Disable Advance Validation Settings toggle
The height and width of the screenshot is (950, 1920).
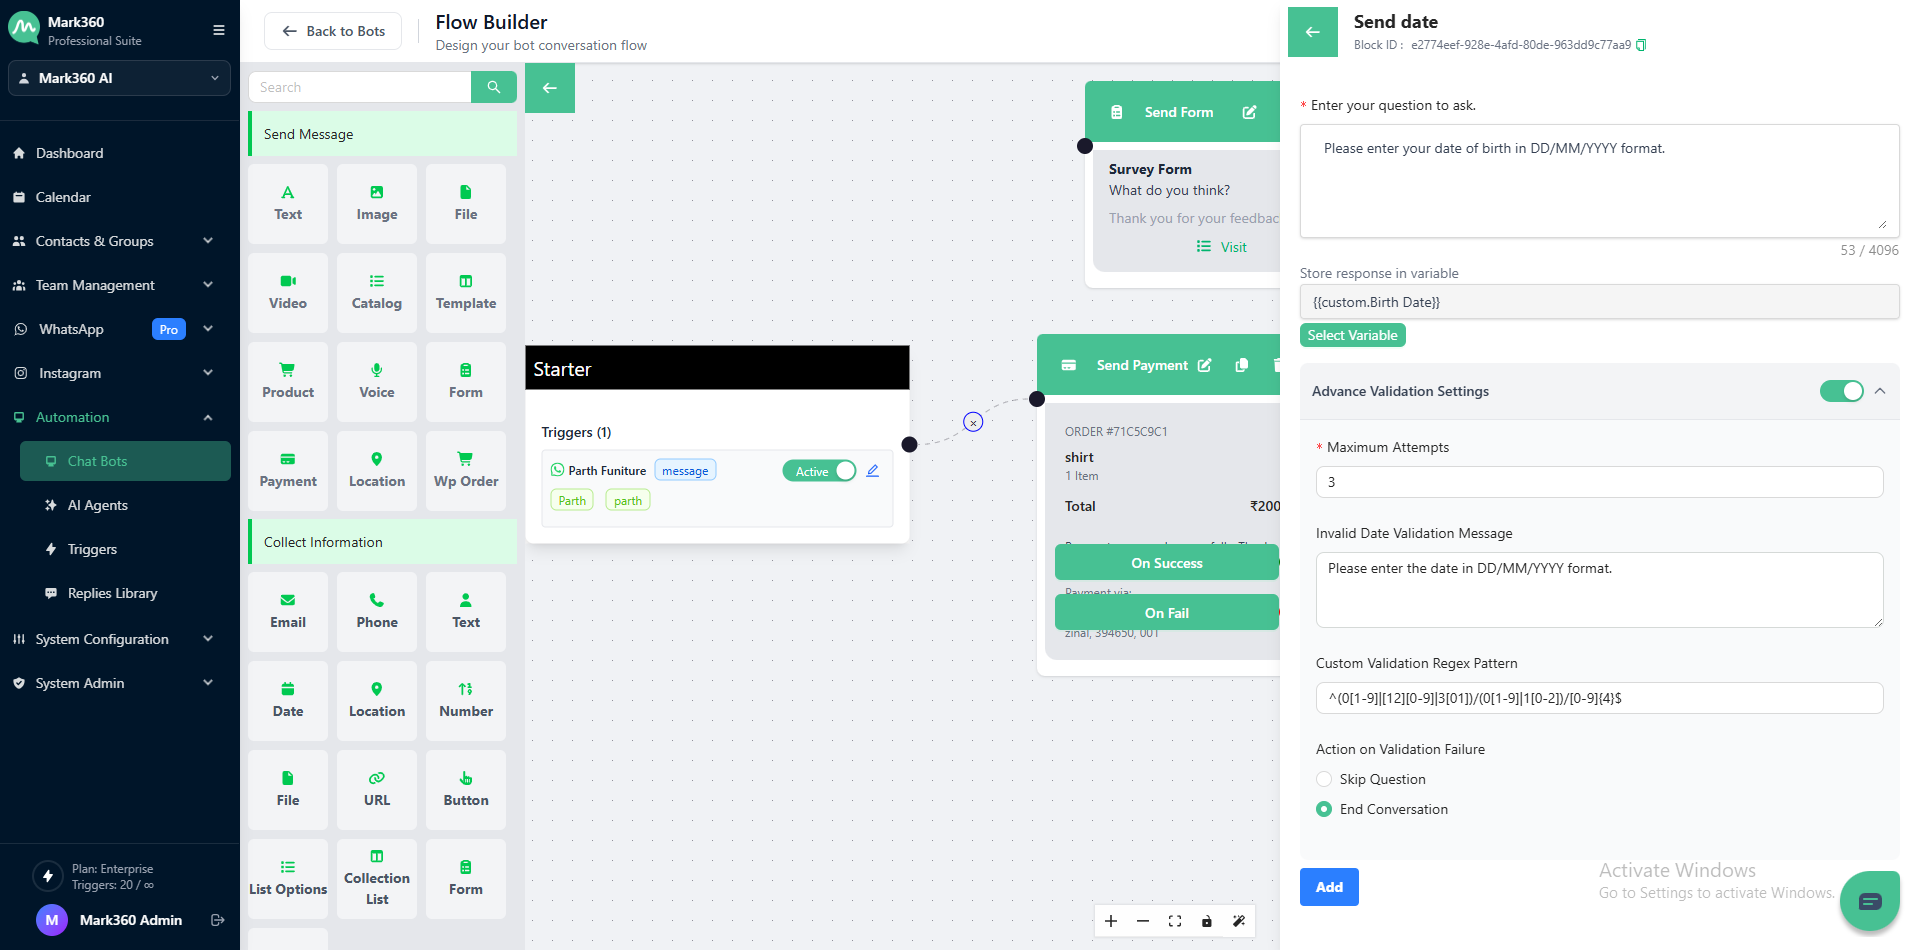click(1840, 391)
